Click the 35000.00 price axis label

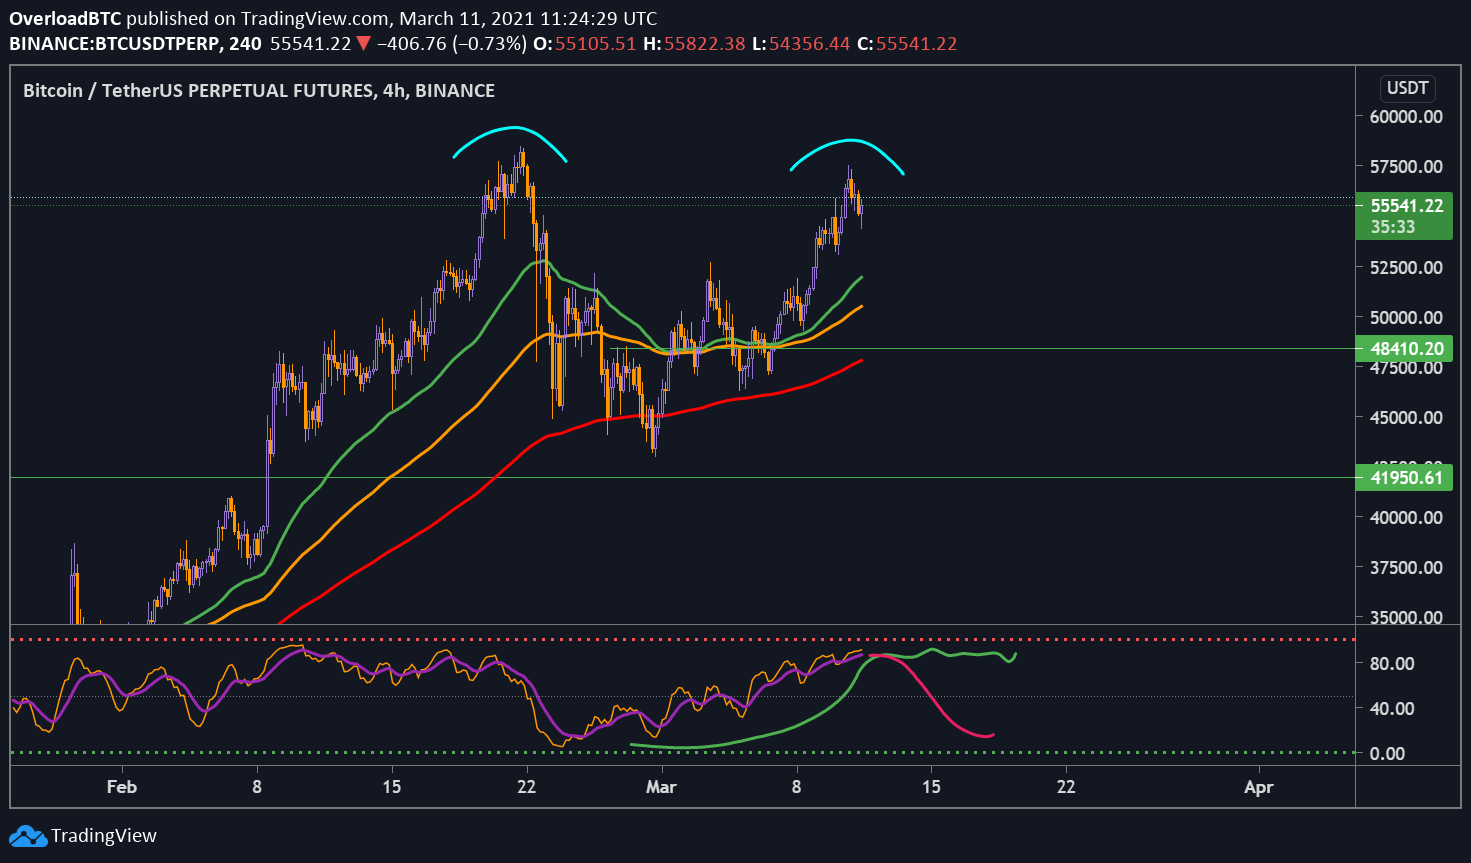tap(1406, 616)
